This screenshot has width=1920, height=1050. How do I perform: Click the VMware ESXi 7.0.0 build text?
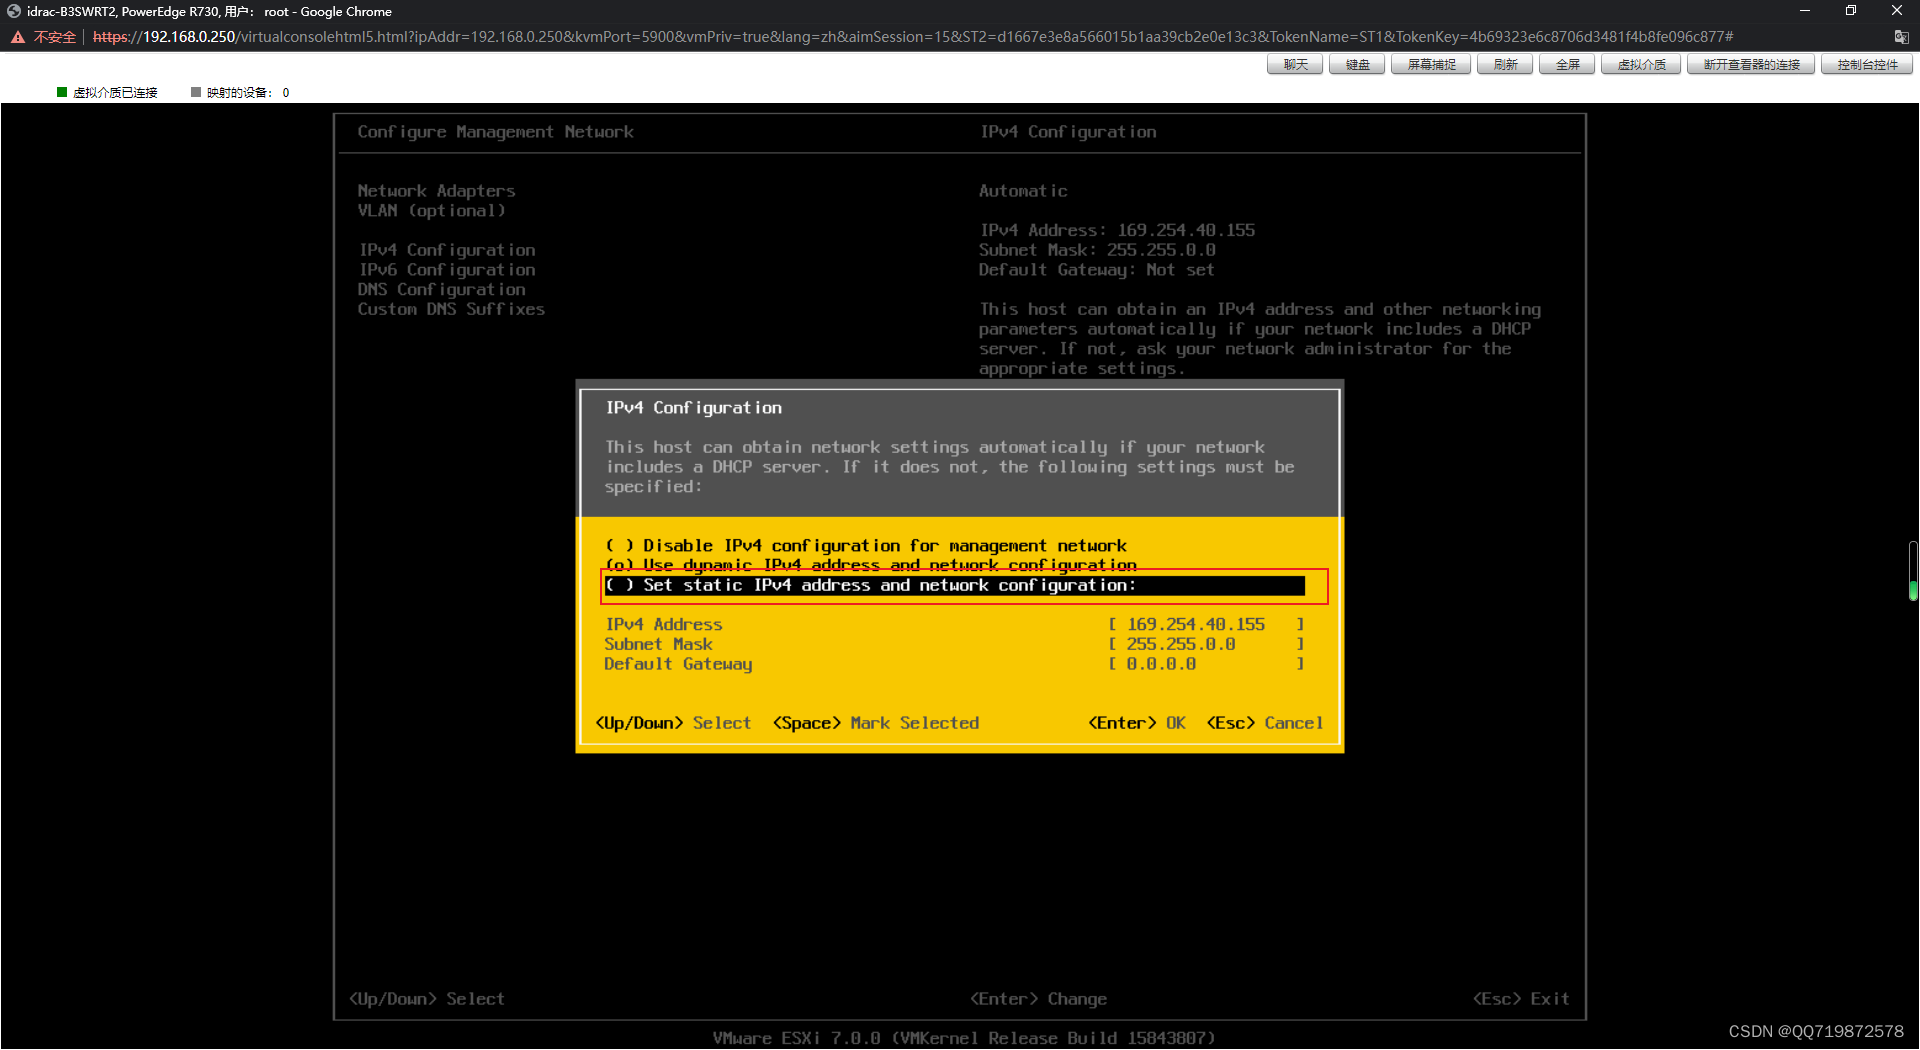point(964,1038)
